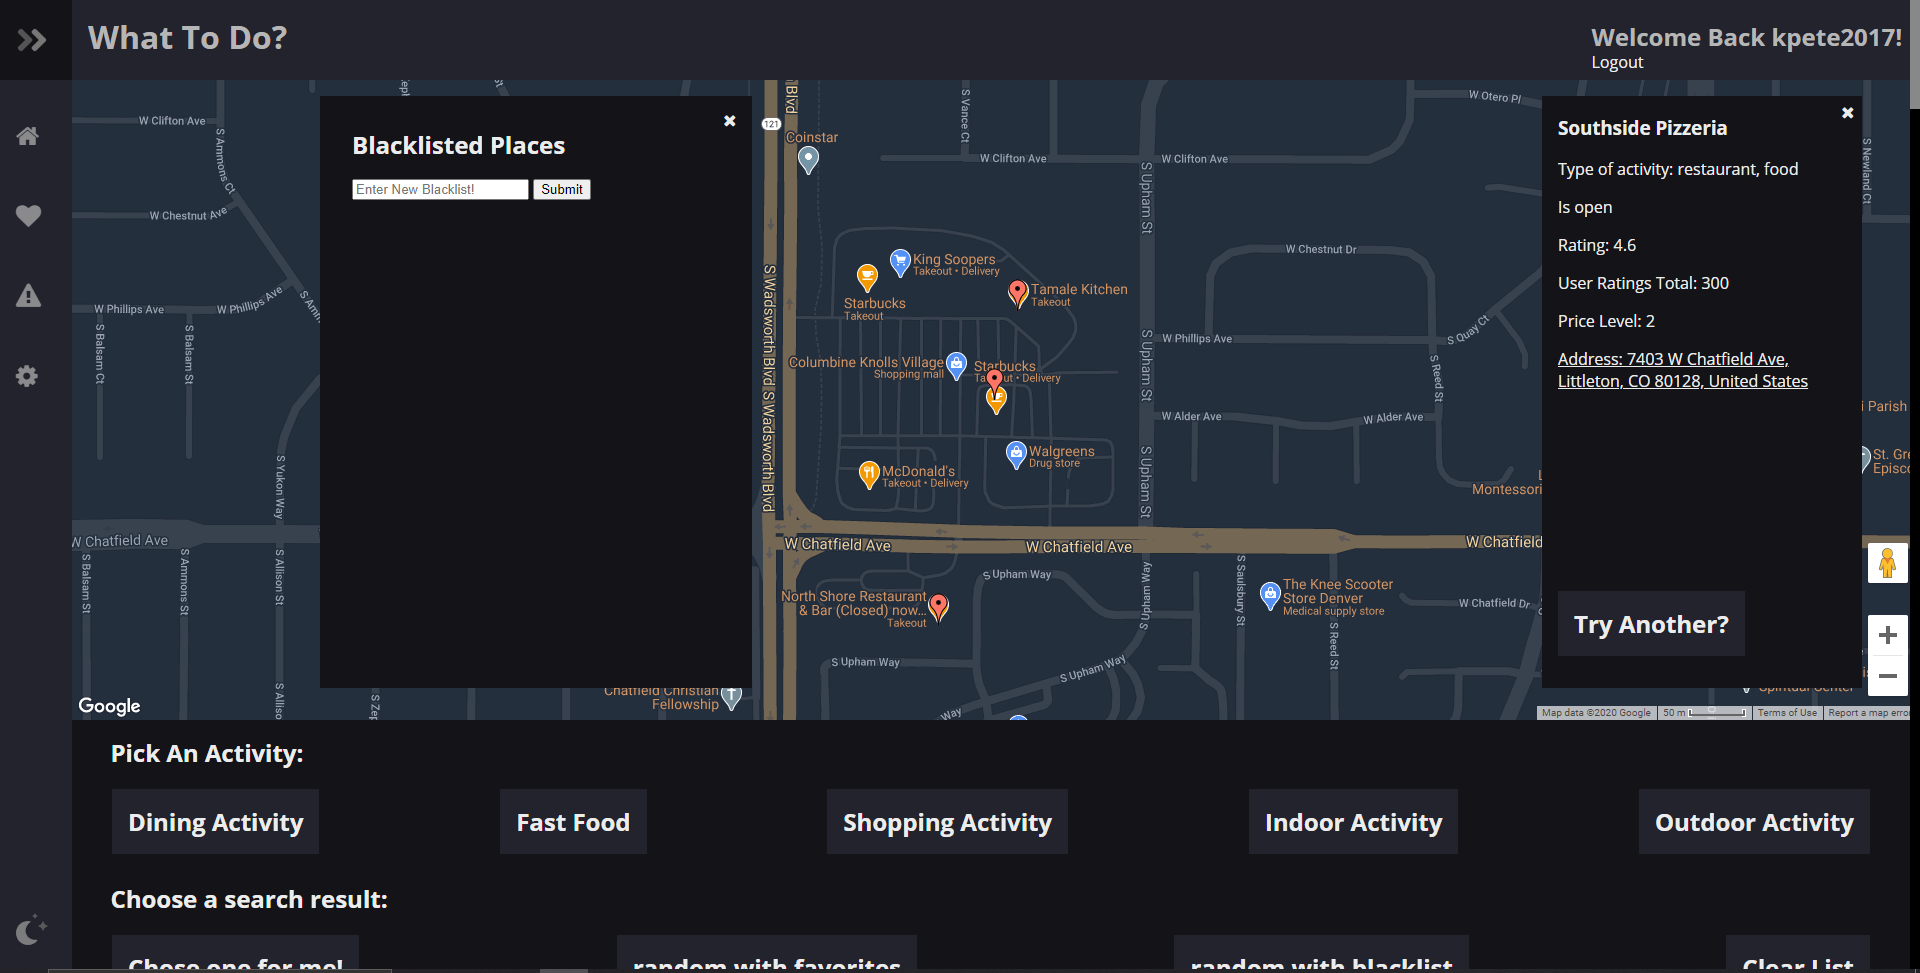Click the Chatfield Christian Fellowship church marker
This screenshot has height=973, width=1920.
click(x=732, y=697)
